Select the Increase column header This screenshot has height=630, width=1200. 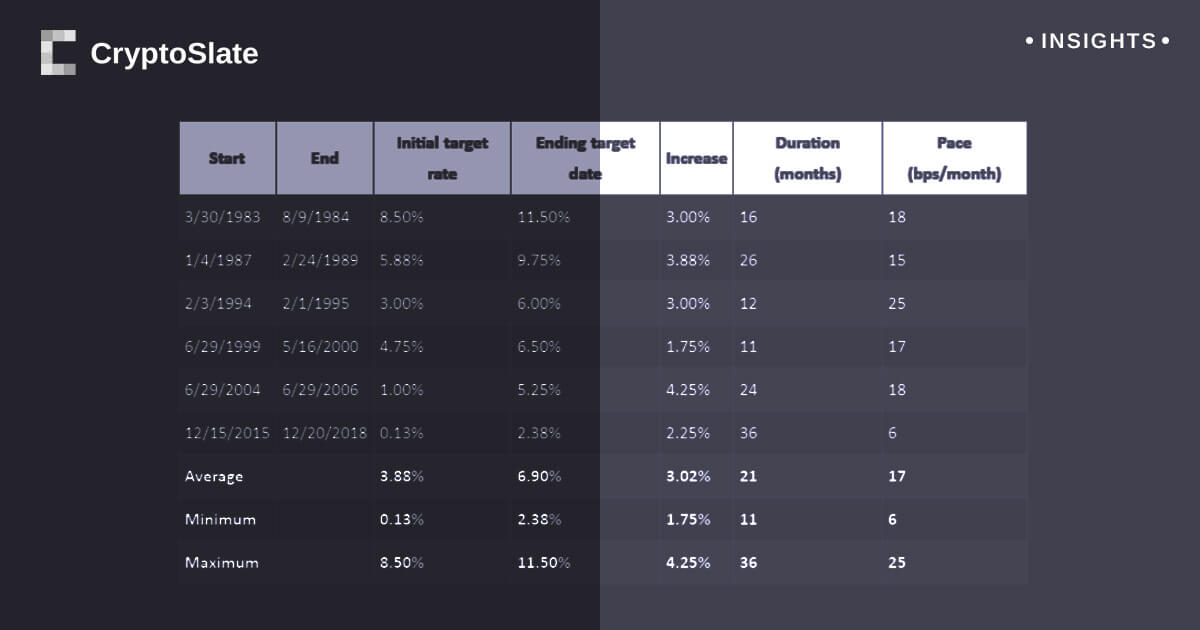pos(696,158)
